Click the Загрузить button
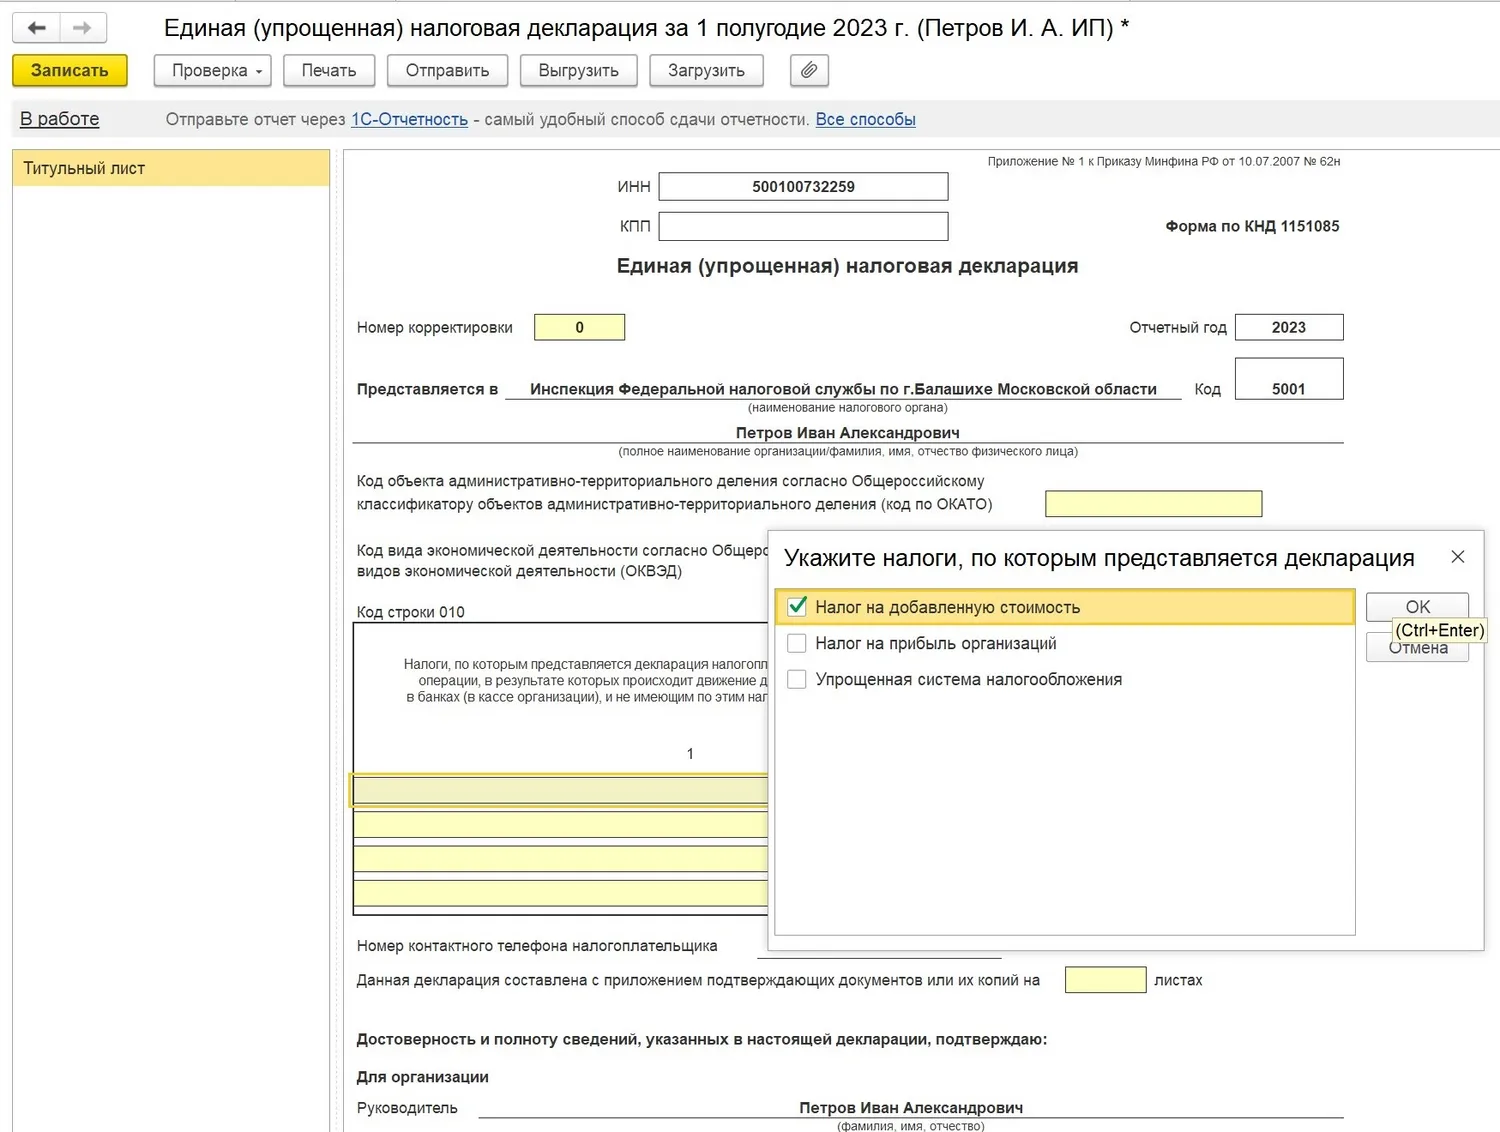Viewport: 1500px width, 1132px height. pyautogui.click(x=706, y=70)
